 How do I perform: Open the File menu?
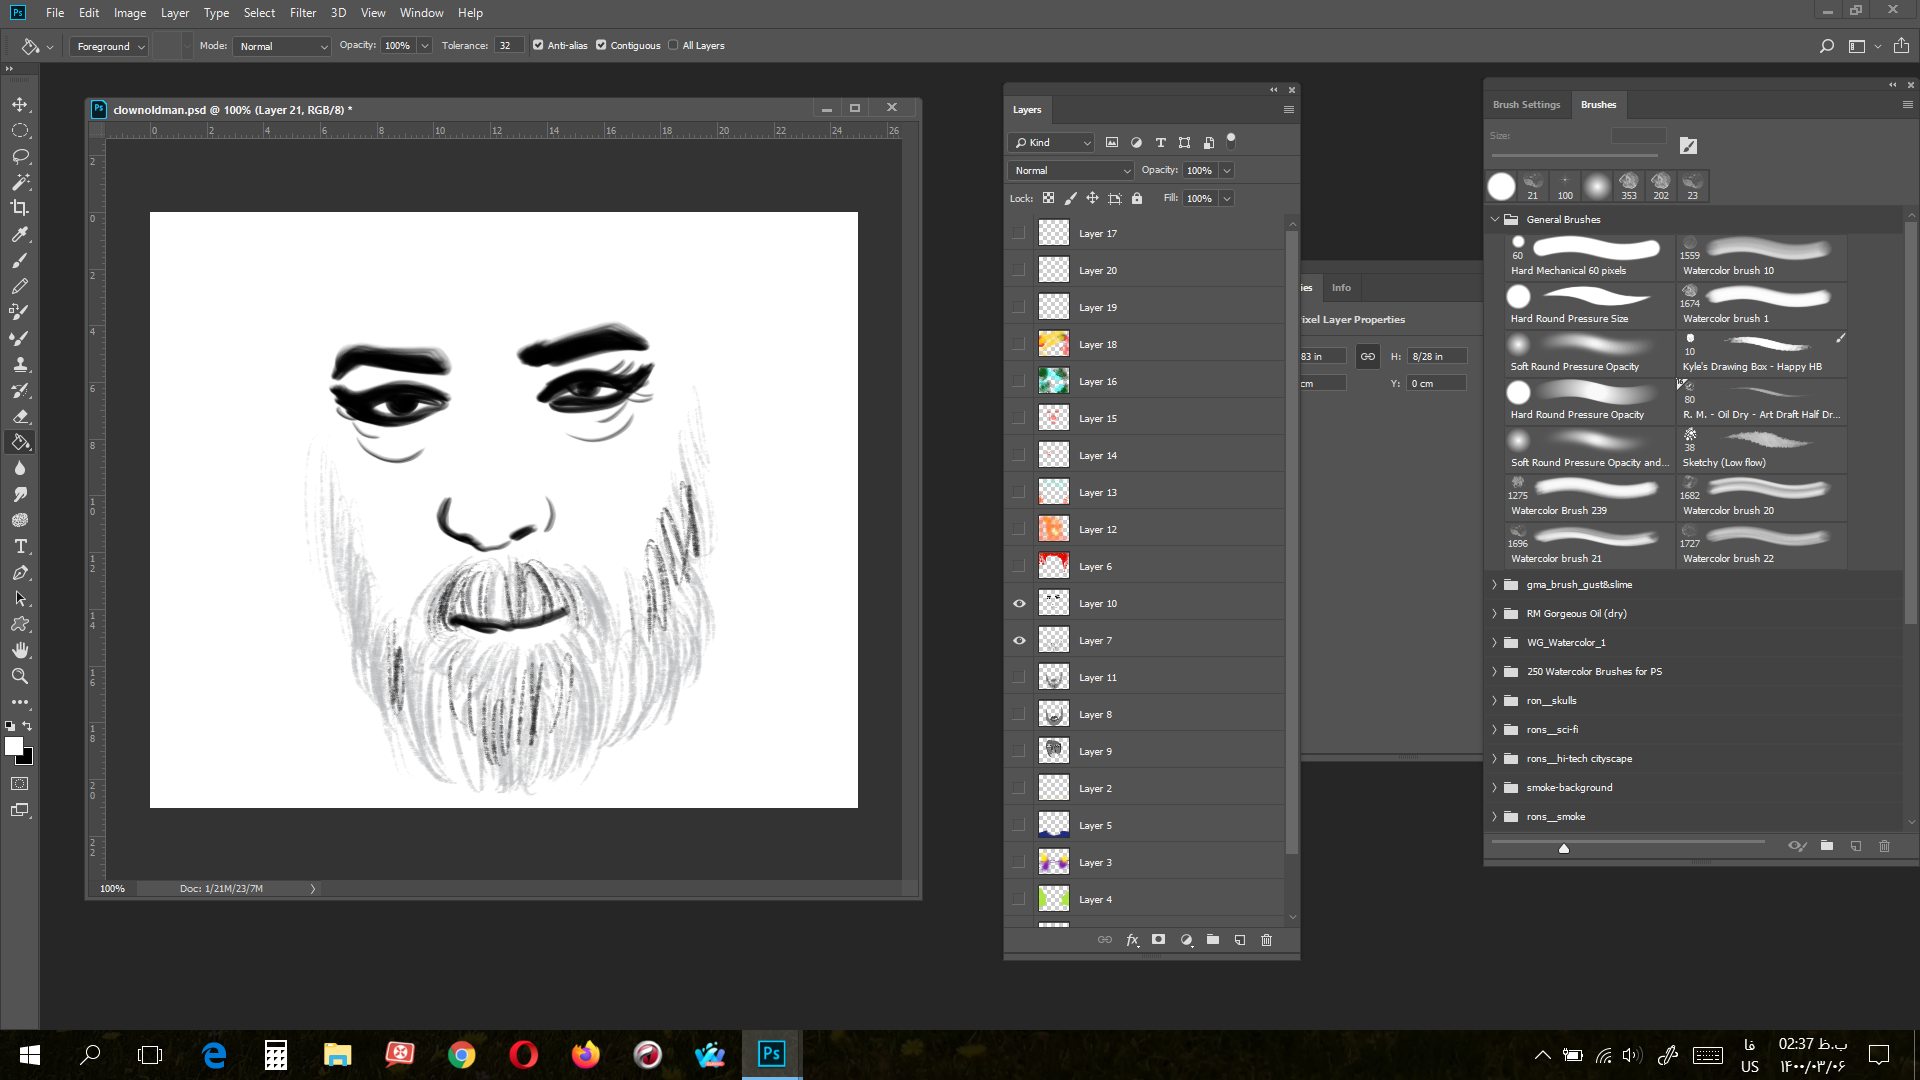(x=55, y=13)
